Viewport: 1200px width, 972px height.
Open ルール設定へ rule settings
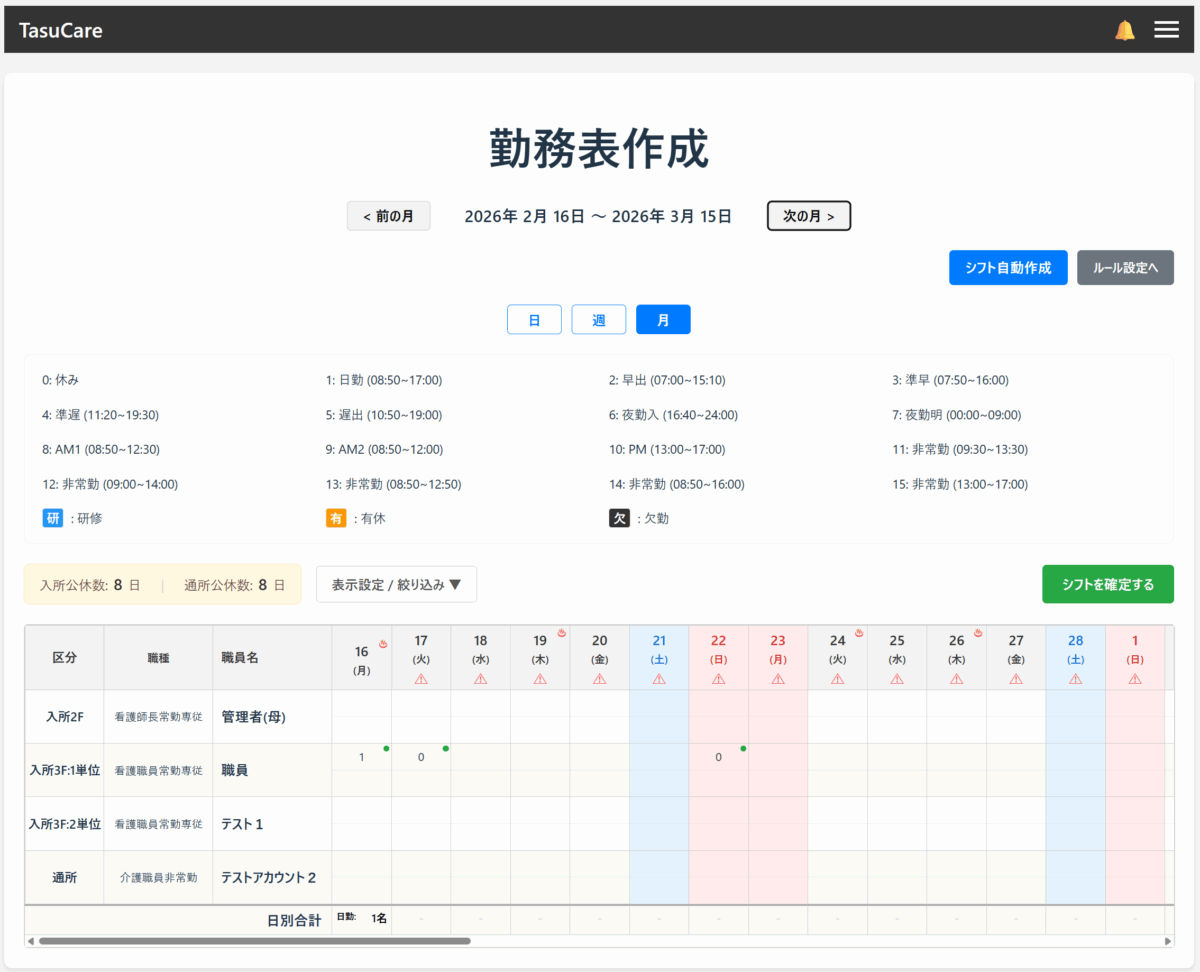click(1125, 268)
